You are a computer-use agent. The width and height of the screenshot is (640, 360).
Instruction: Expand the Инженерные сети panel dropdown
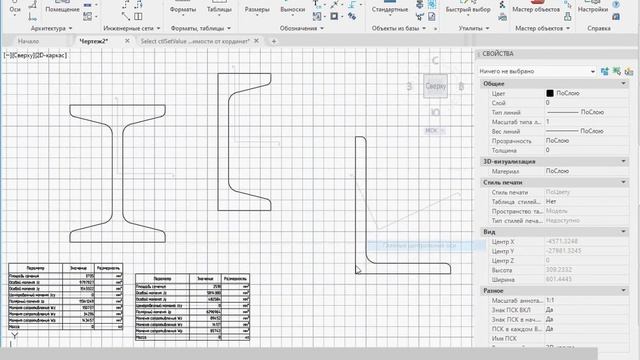(158, 28)
